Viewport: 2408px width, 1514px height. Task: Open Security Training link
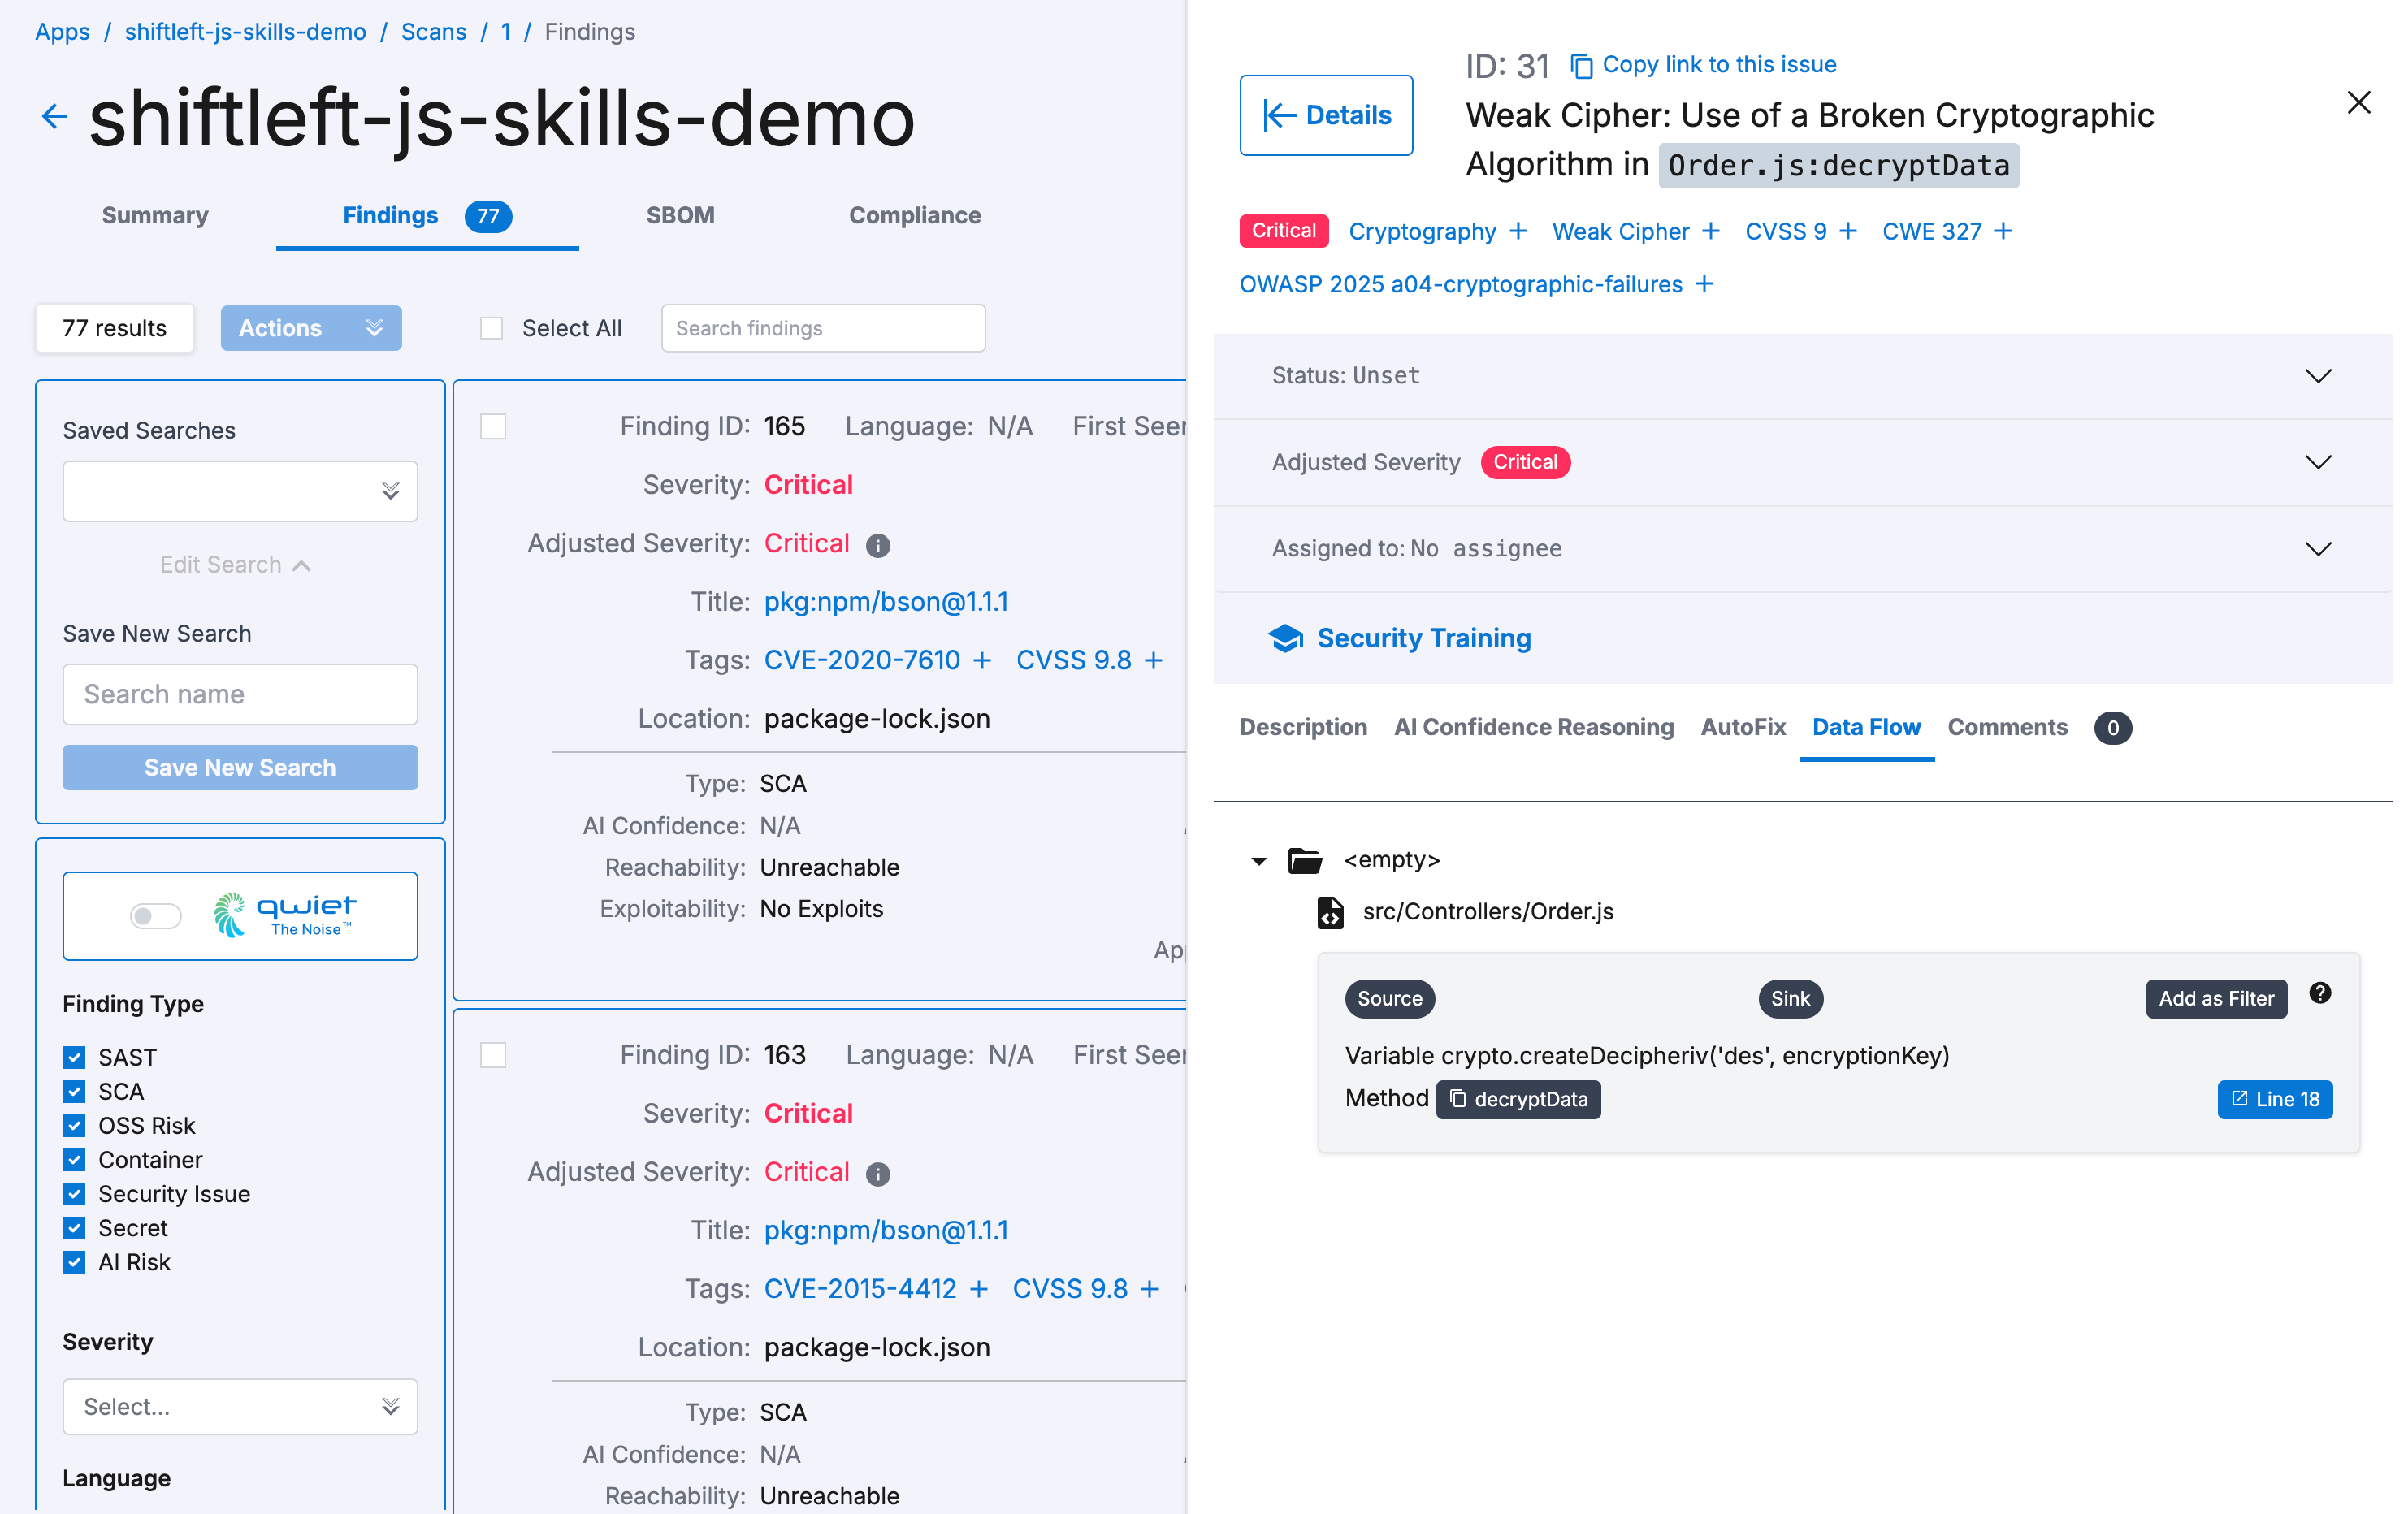click(1424, 638)
